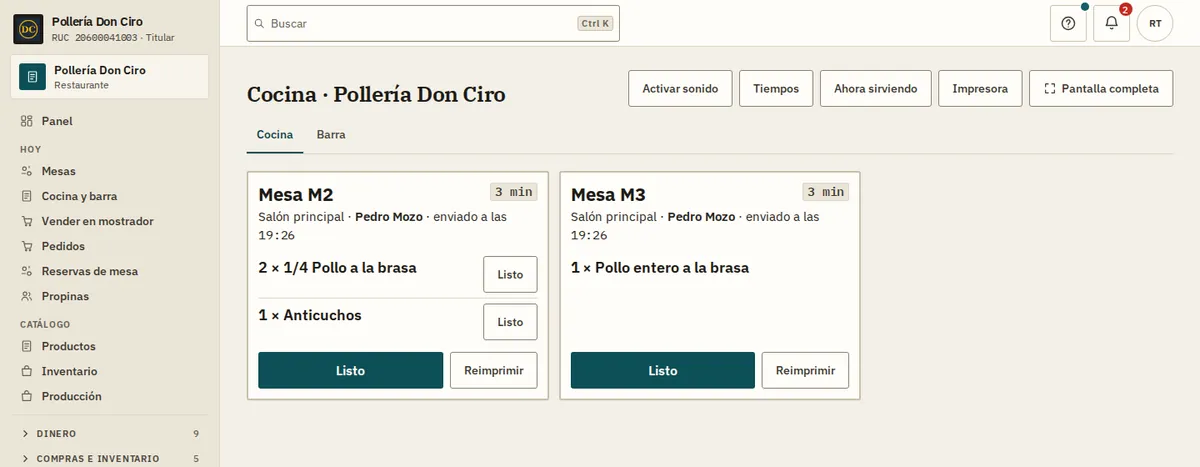
Task: Open the help question mark icon
Action: coord(1068,23)
